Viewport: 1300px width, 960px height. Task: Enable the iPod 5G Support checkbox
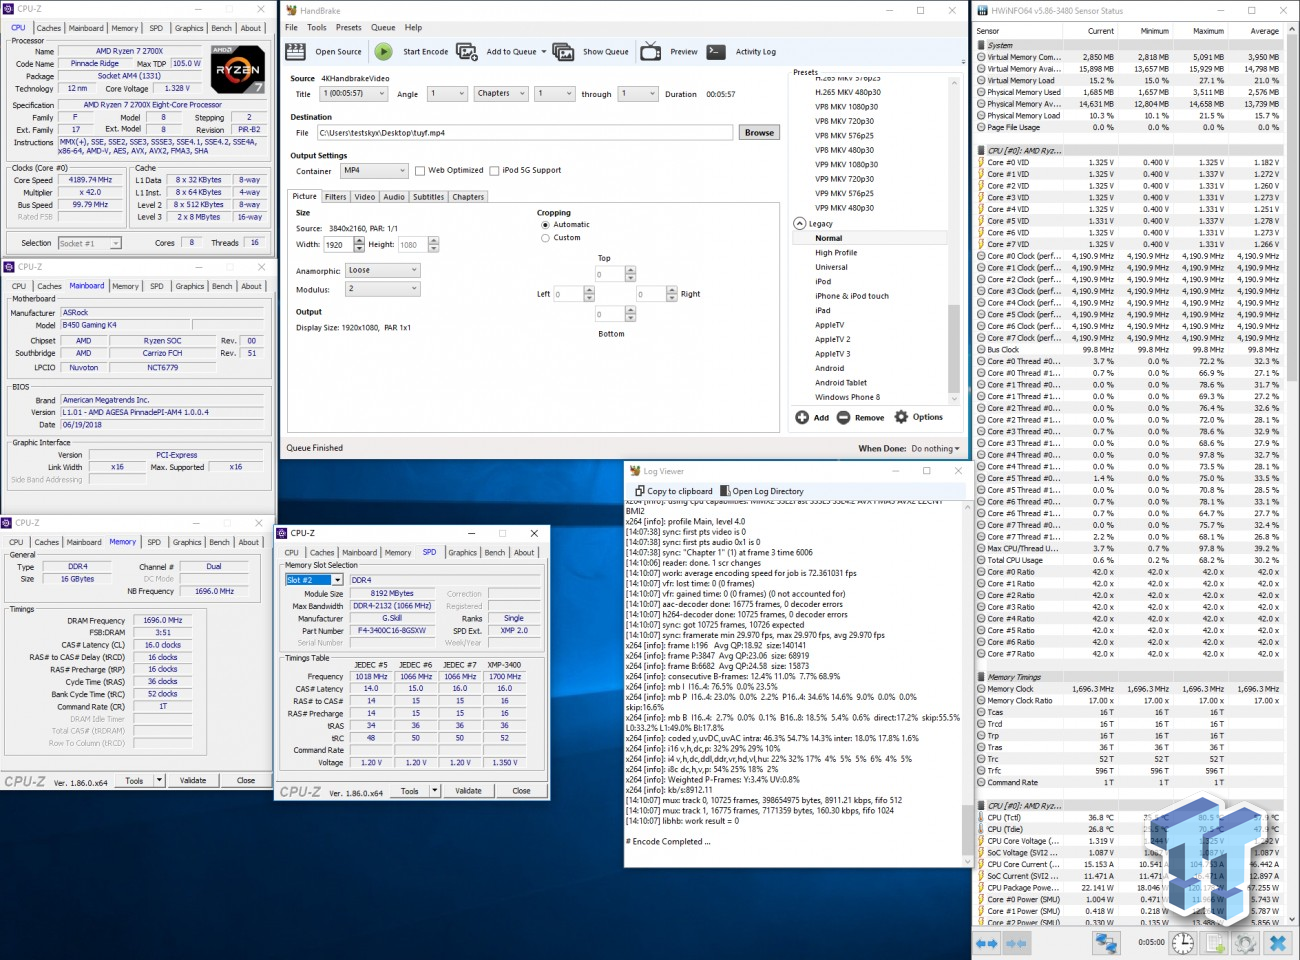(494, 170)
